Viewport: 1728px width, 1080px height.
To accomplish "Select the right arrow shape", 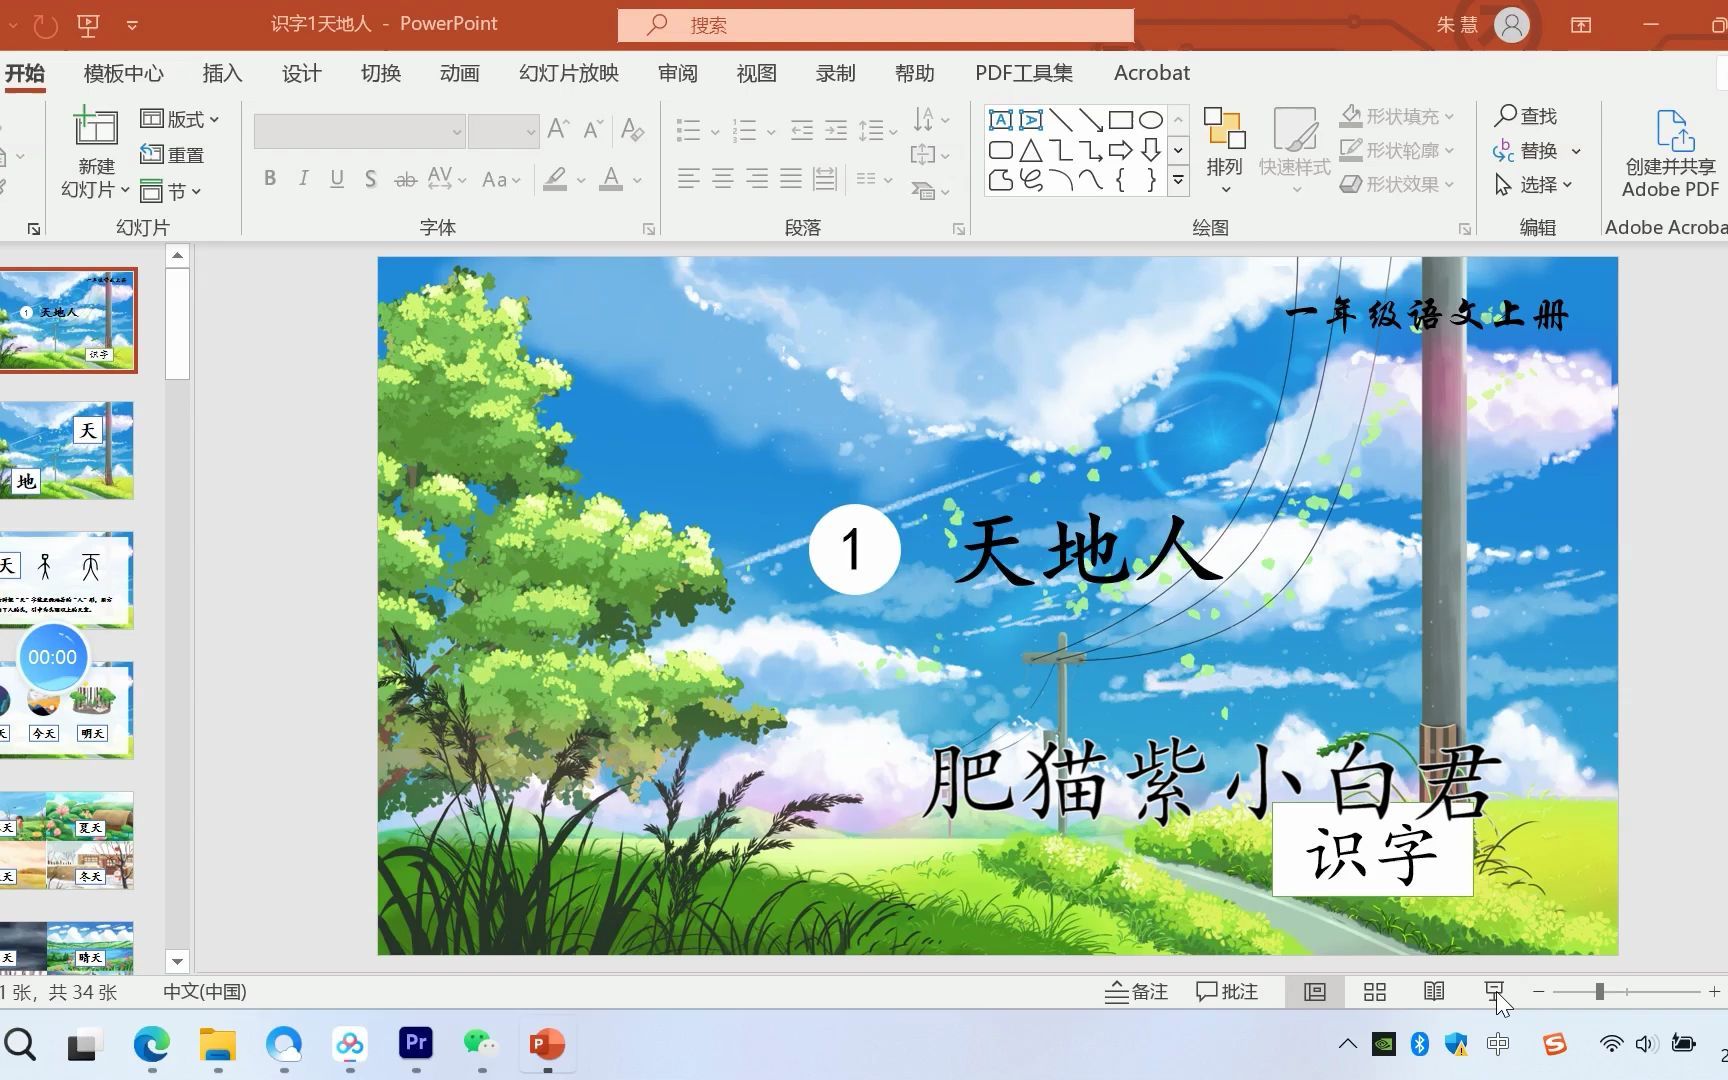I will [1120, 151].
